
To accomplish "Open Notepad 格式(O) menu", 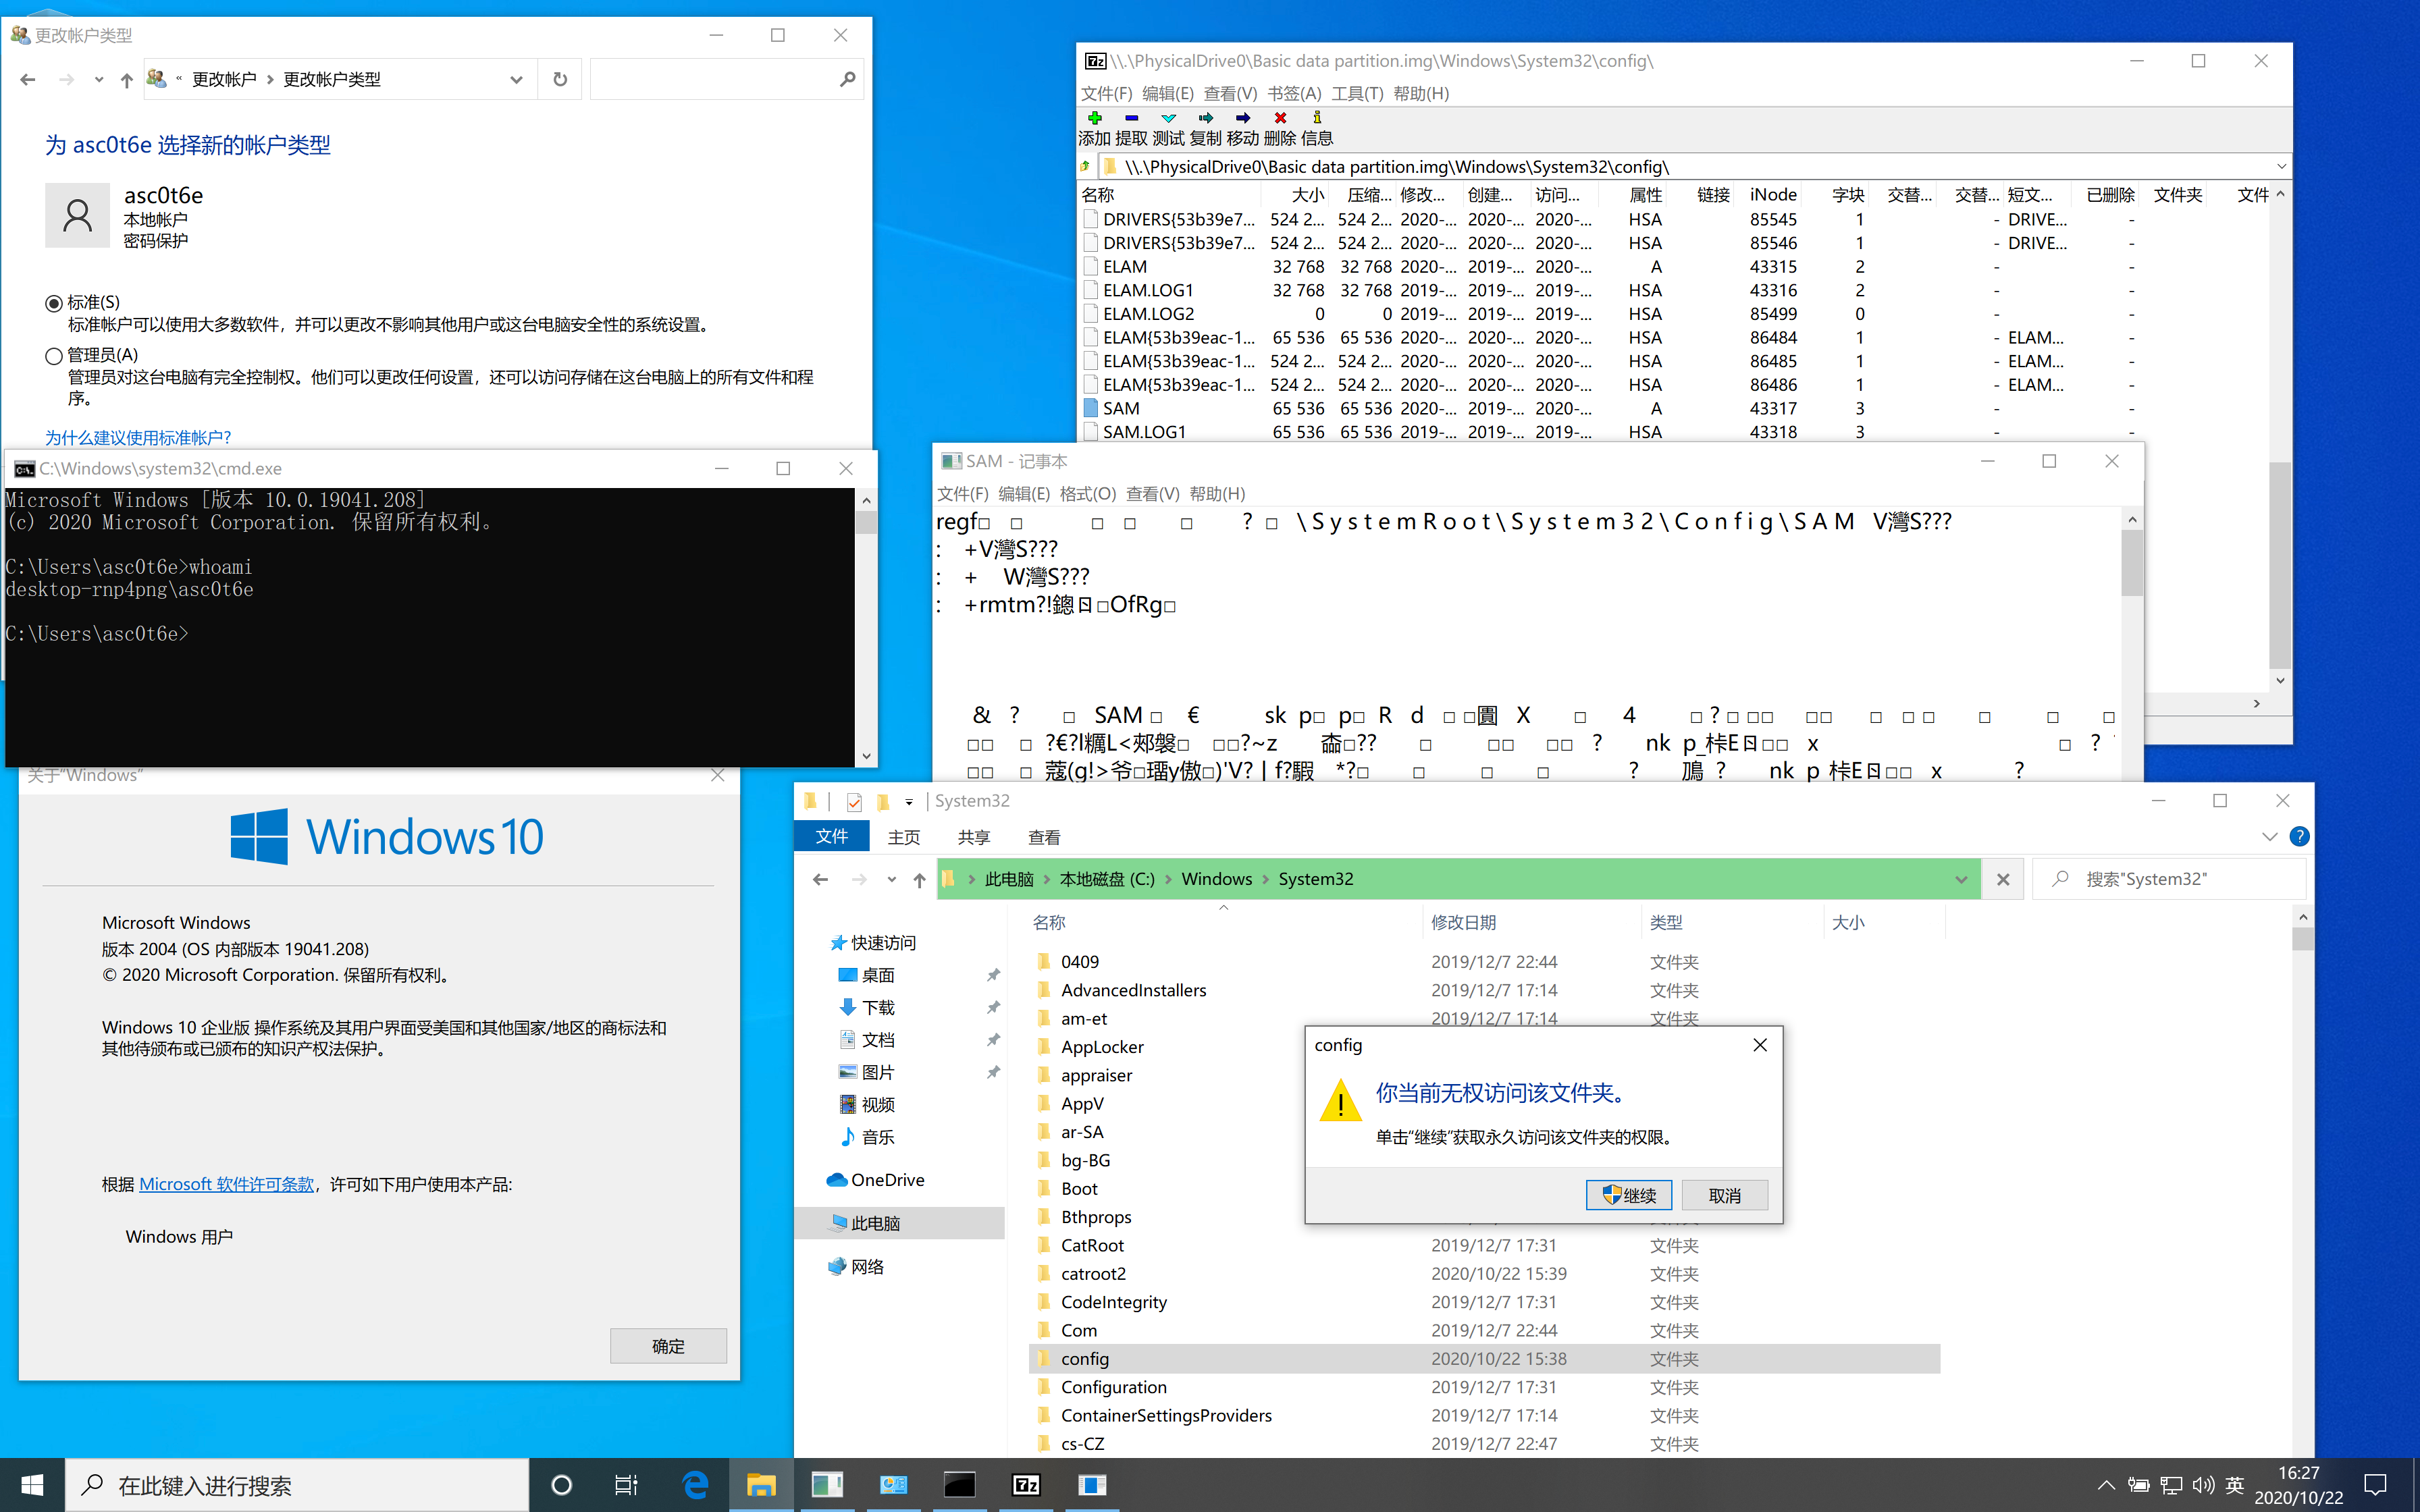I will pos(1087,494).
